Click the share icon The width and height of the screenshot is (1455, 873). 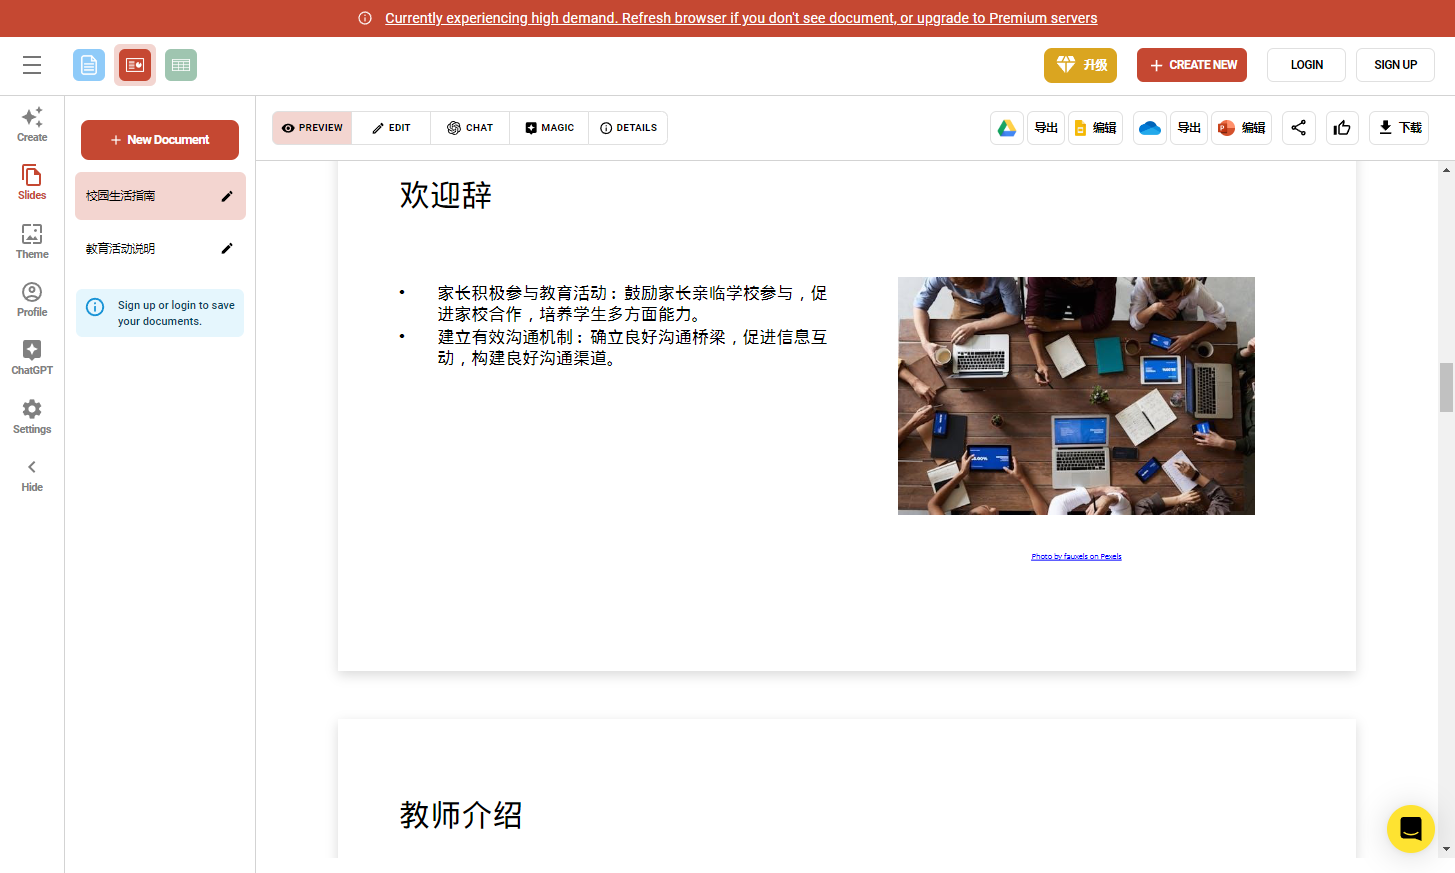(1299, 128)
